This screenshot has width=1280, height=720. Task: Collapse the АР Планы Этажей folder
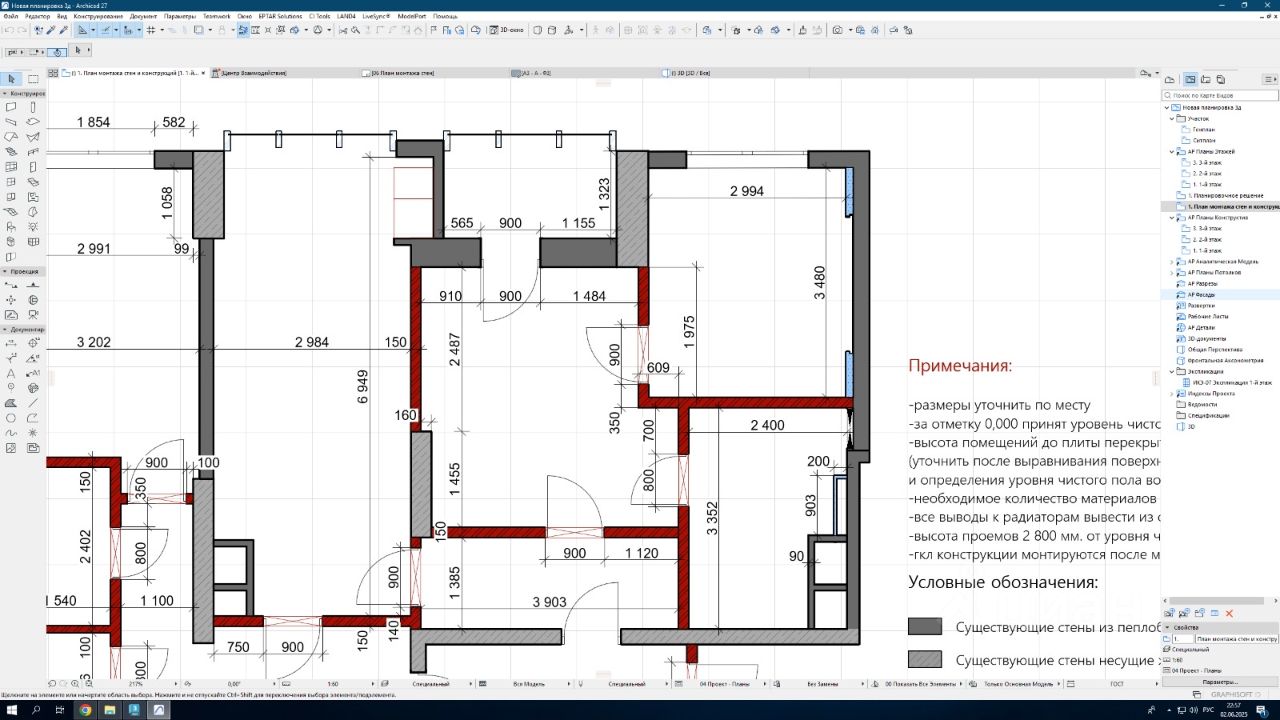tap(1173, 152)
